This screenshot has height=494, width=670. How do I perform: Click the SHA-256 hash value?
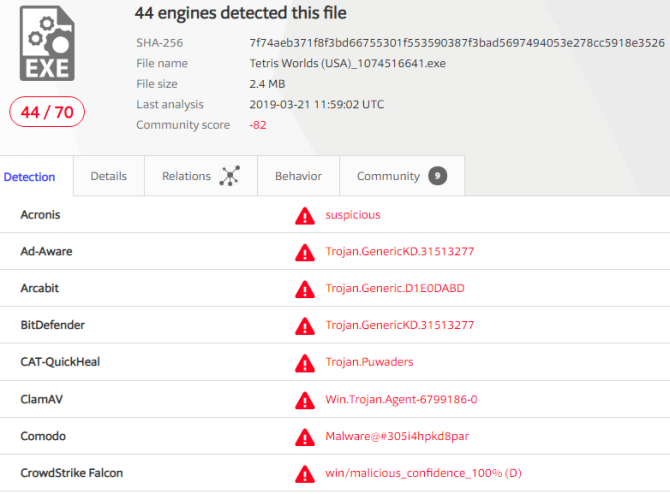[x=456, y=43]
